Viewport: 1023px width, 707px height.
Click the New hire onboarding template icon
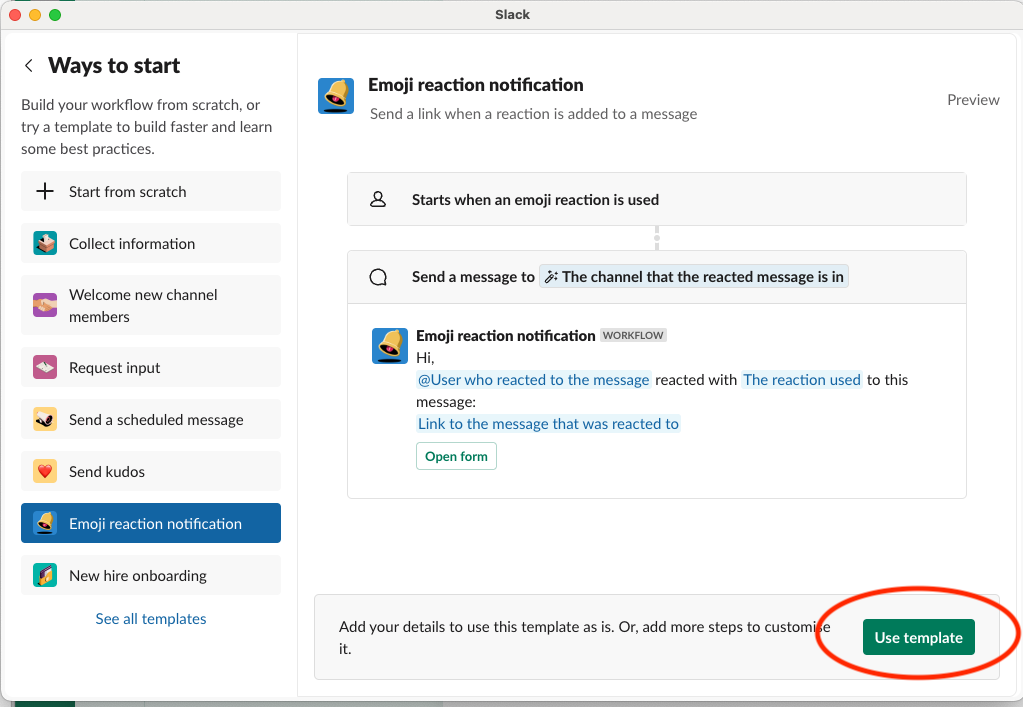click(x=45, y=575)
